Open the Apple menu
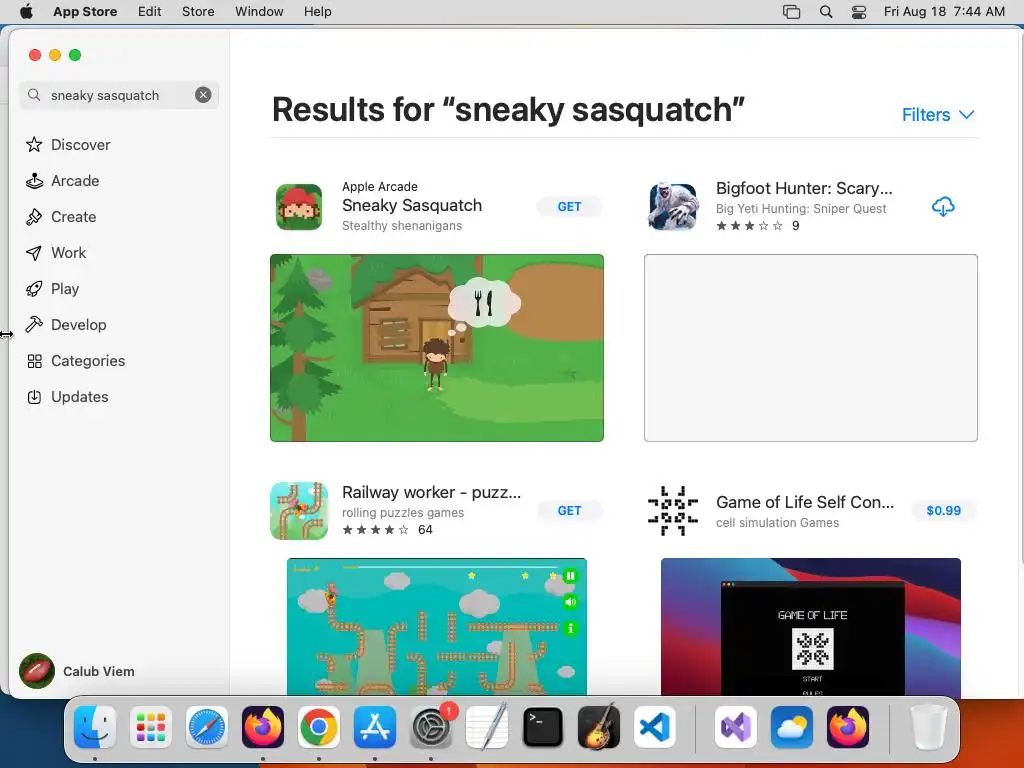The height and width of the screenshot is (768, 1024). (26, 12)
